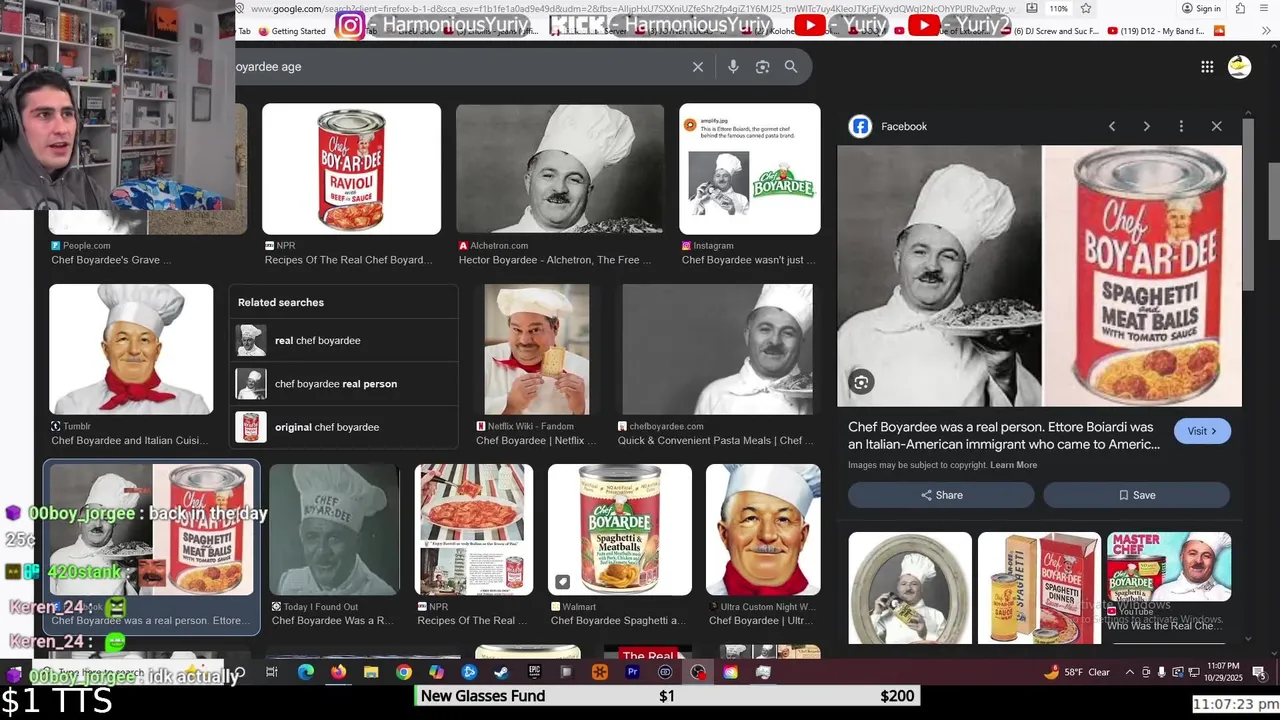Viewport: 1280px width, 720px height.
Task: Open the Google apps grid
Action: (x=1207, y=67)
